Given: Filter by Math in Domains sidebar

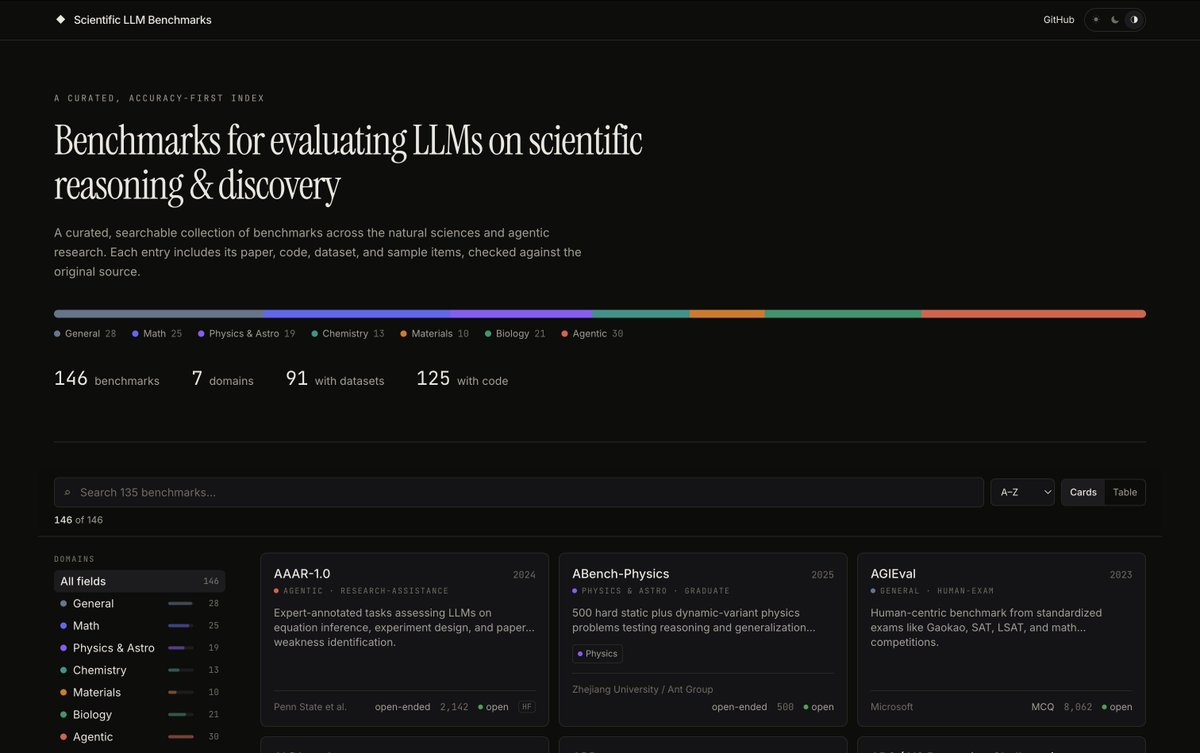Looking at the screenshot, I should tap(139, 625).
